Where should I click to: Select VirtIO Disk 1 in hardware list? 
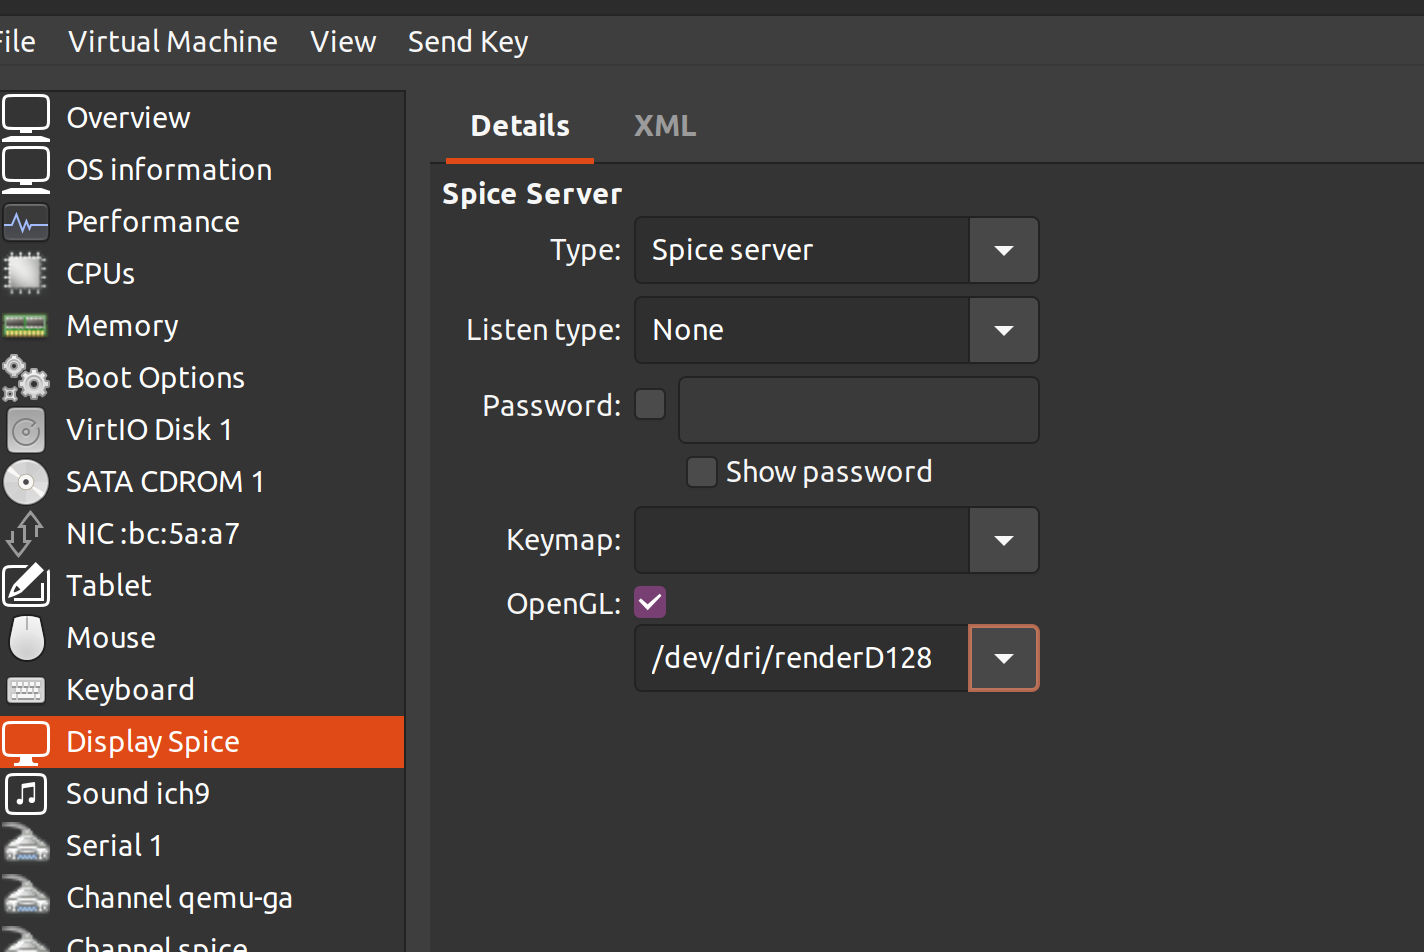click(x=149, y=430)
